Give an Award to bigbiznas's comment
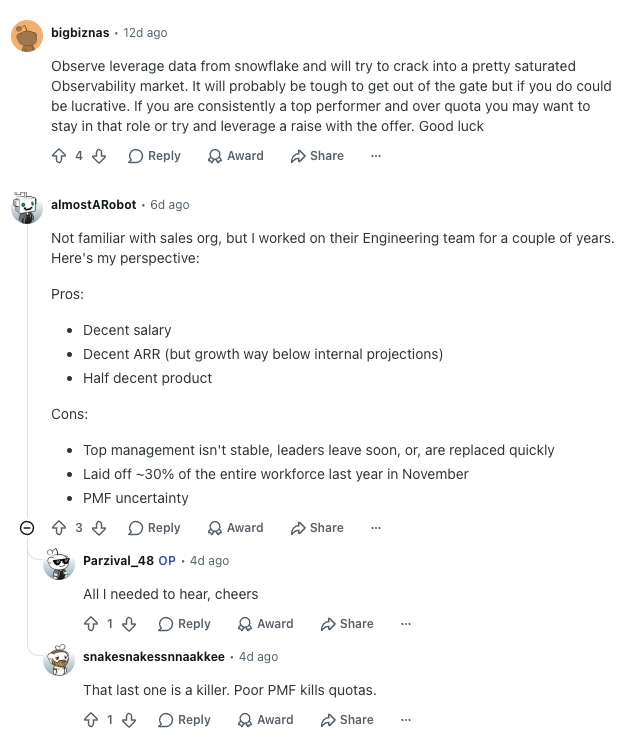The height and width of the screenshot is (739, 641). (x=236, y=156)
